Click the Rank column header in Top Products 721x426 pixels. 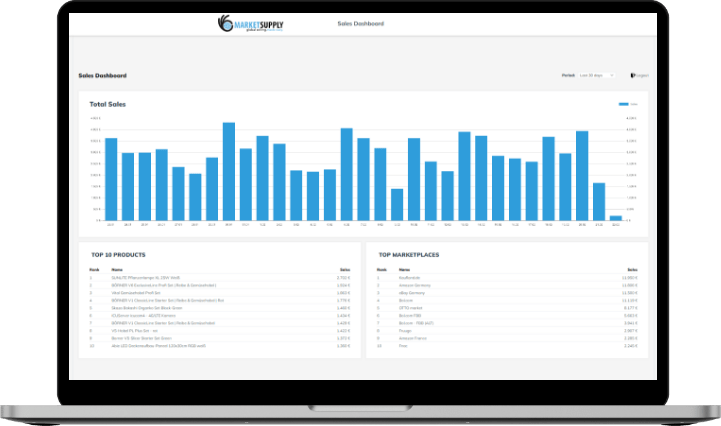coord(94,270)
